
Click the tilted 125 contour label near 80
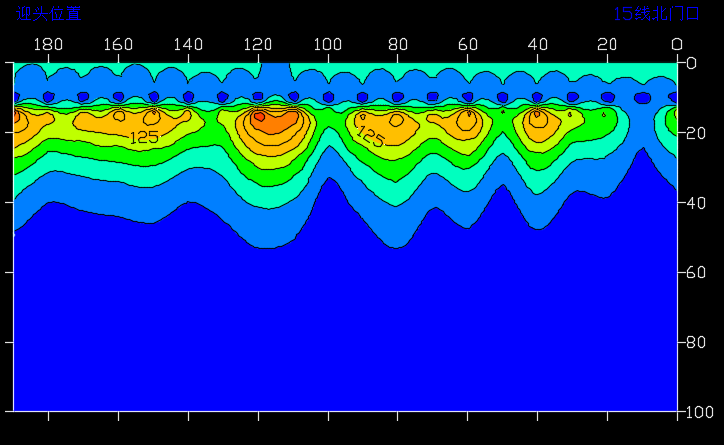pos(370,138)
